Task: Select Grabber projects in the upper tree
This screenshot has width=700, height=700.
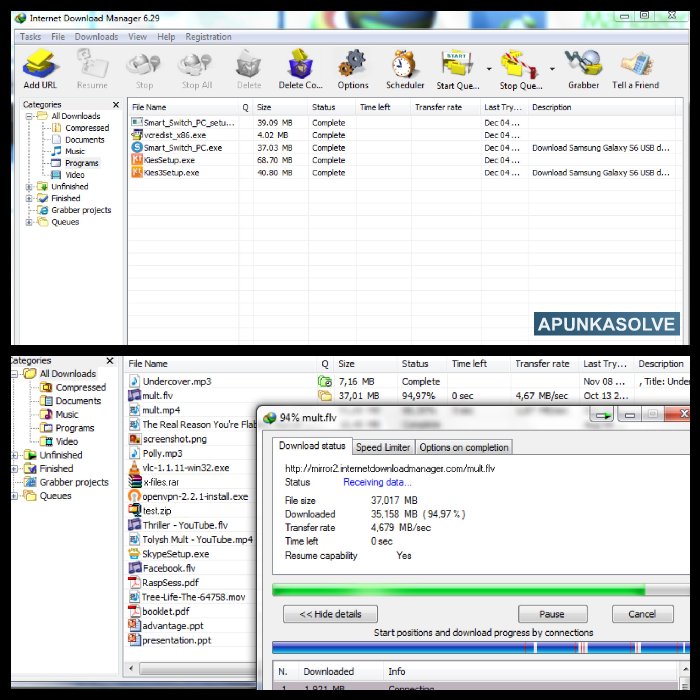Action: [x=81, y=210]
